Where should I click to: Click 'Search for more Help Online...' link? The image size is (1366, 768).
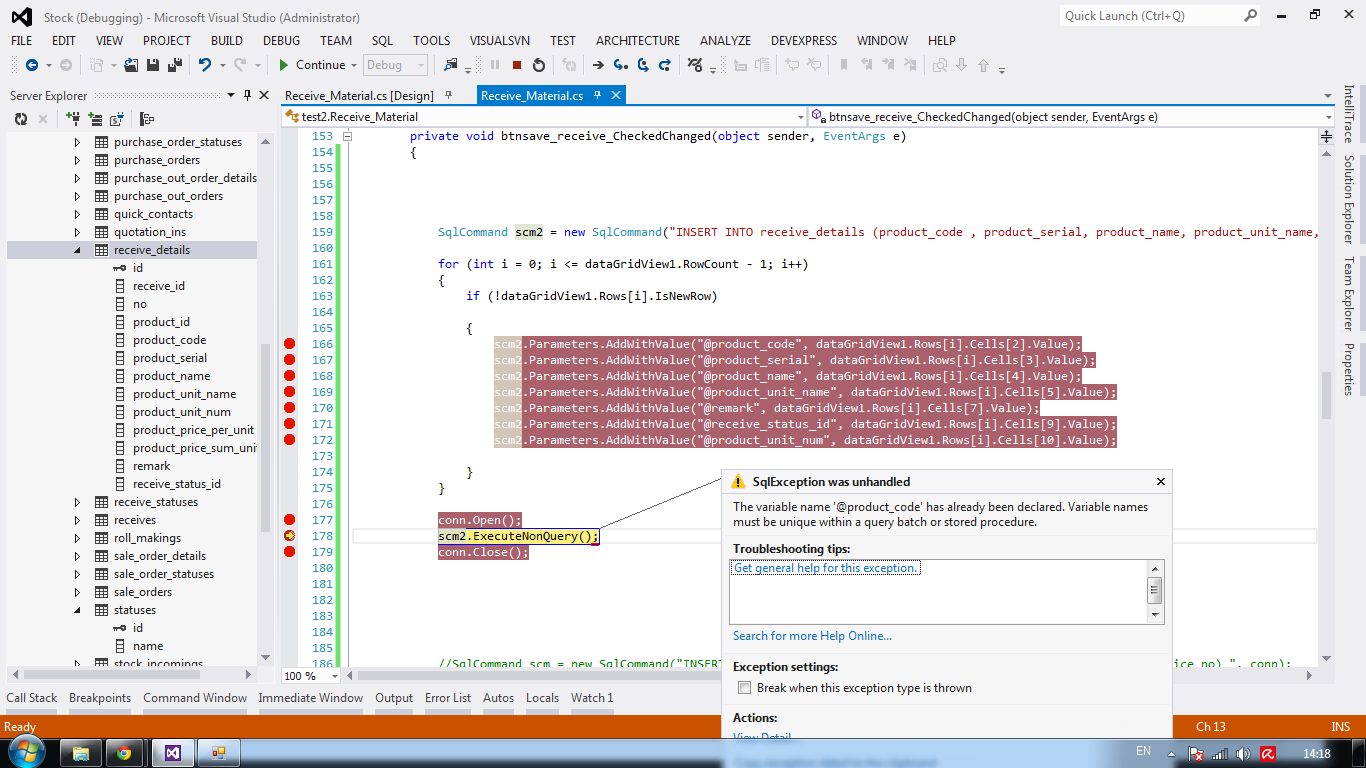click(812, 636)
